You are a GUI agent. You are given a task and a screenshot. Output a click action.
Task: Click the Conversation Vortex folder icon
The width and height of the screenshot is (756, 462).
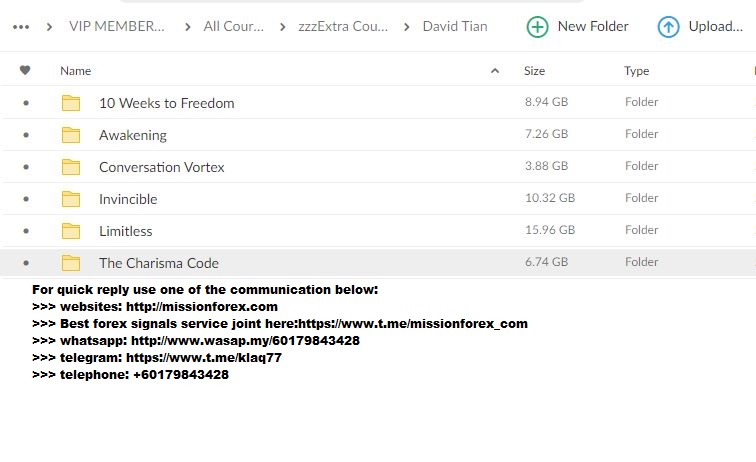point(71,167)
